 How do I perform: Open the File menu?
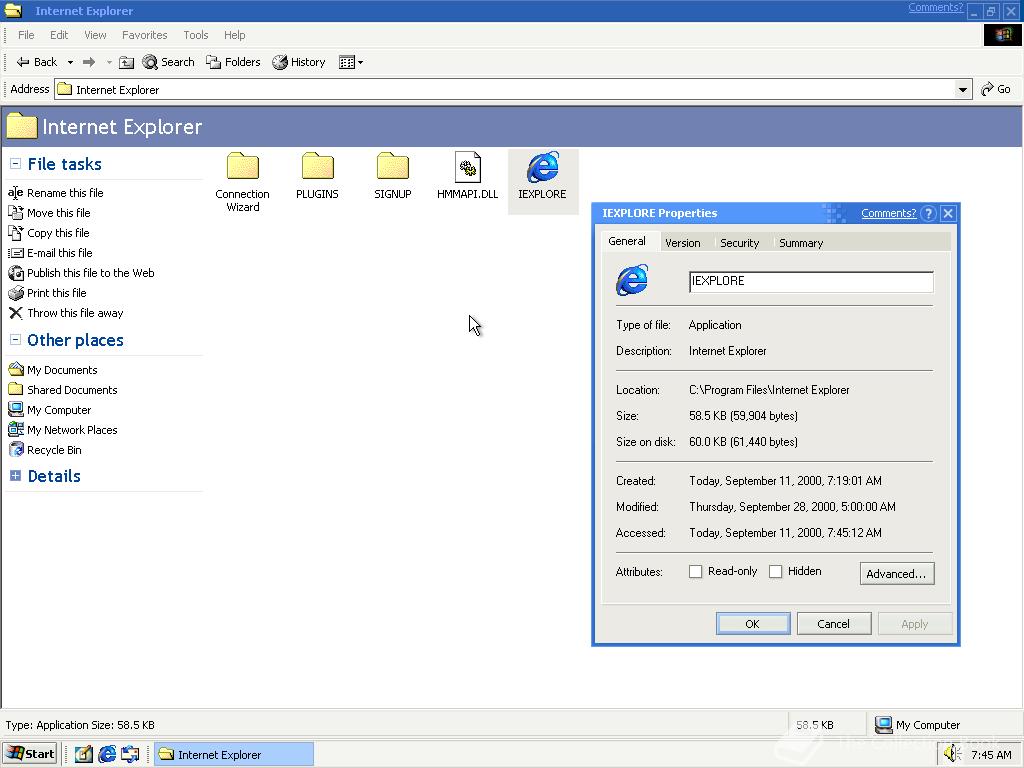coord(26,35)
